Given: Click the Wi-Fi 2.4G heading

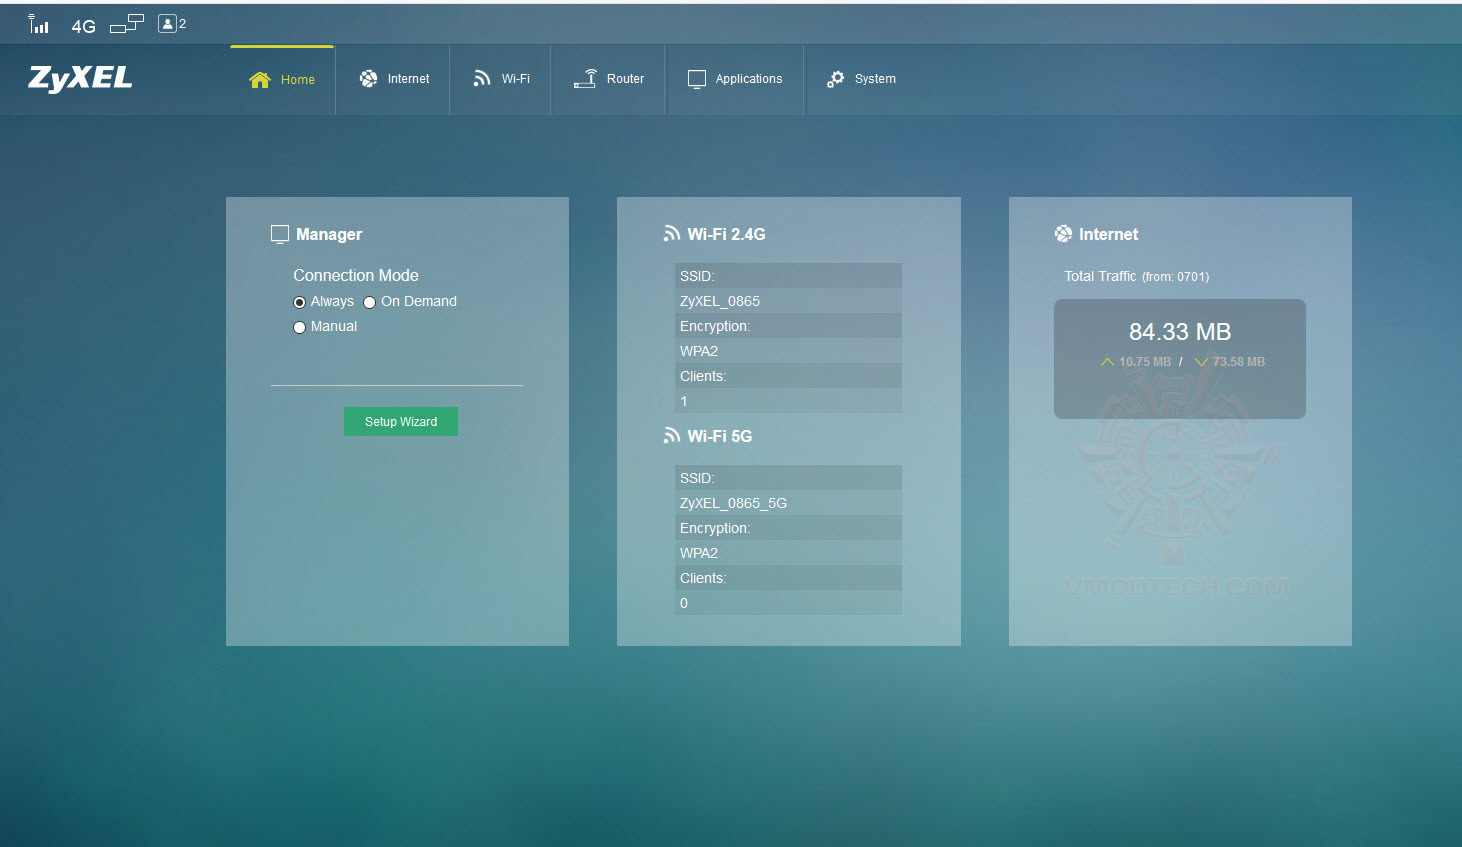Looking at the screenshot, I should click(727, 234).
